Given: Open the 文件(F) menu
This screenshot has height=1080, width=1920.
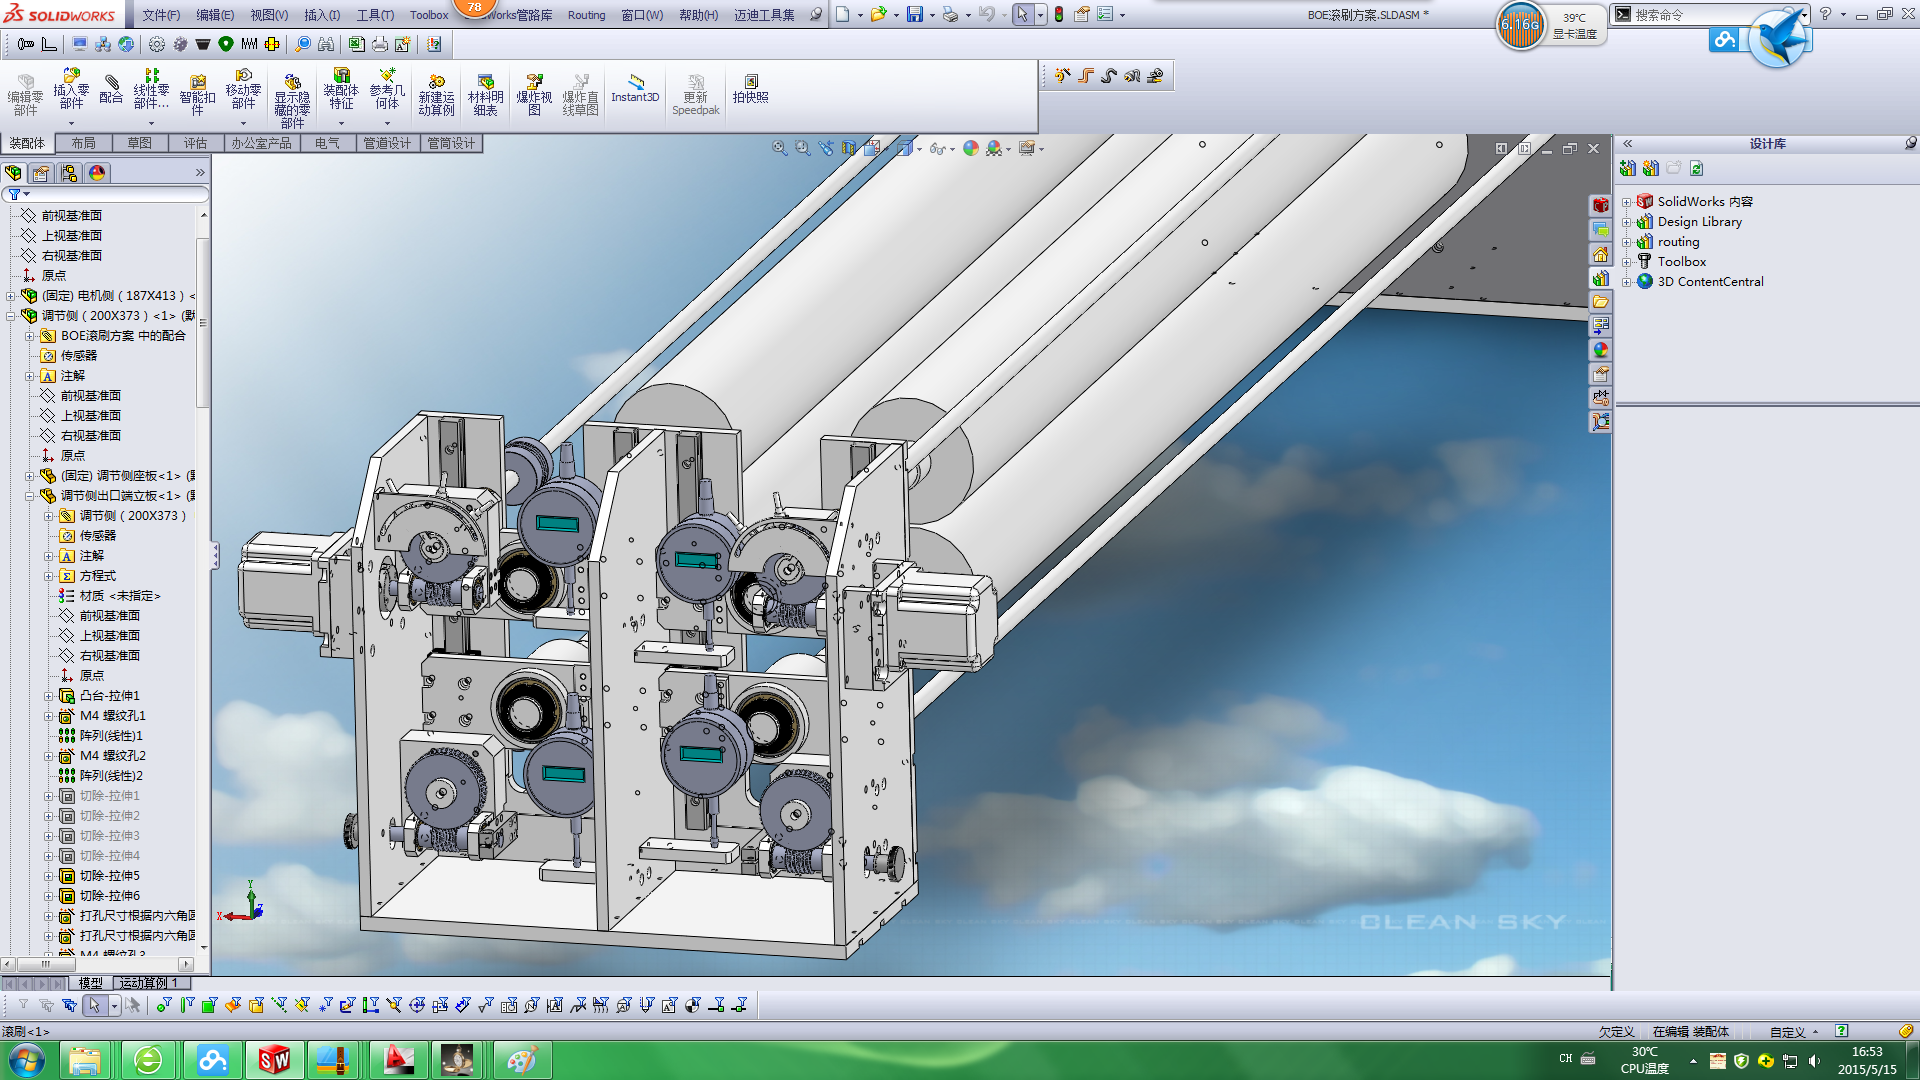Looking at the screenshot, I should (161, 15).
